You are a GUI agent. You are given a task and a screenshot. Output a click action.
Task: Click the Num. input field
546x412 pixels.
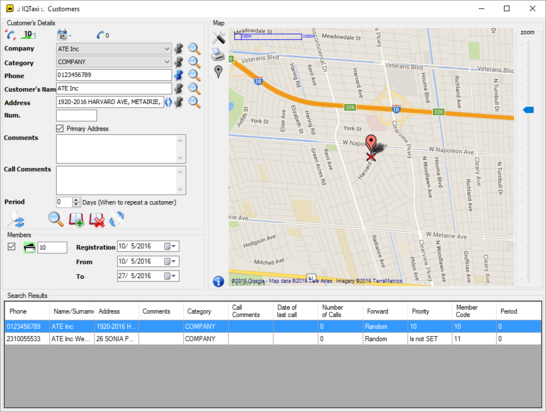click(76, 115)
